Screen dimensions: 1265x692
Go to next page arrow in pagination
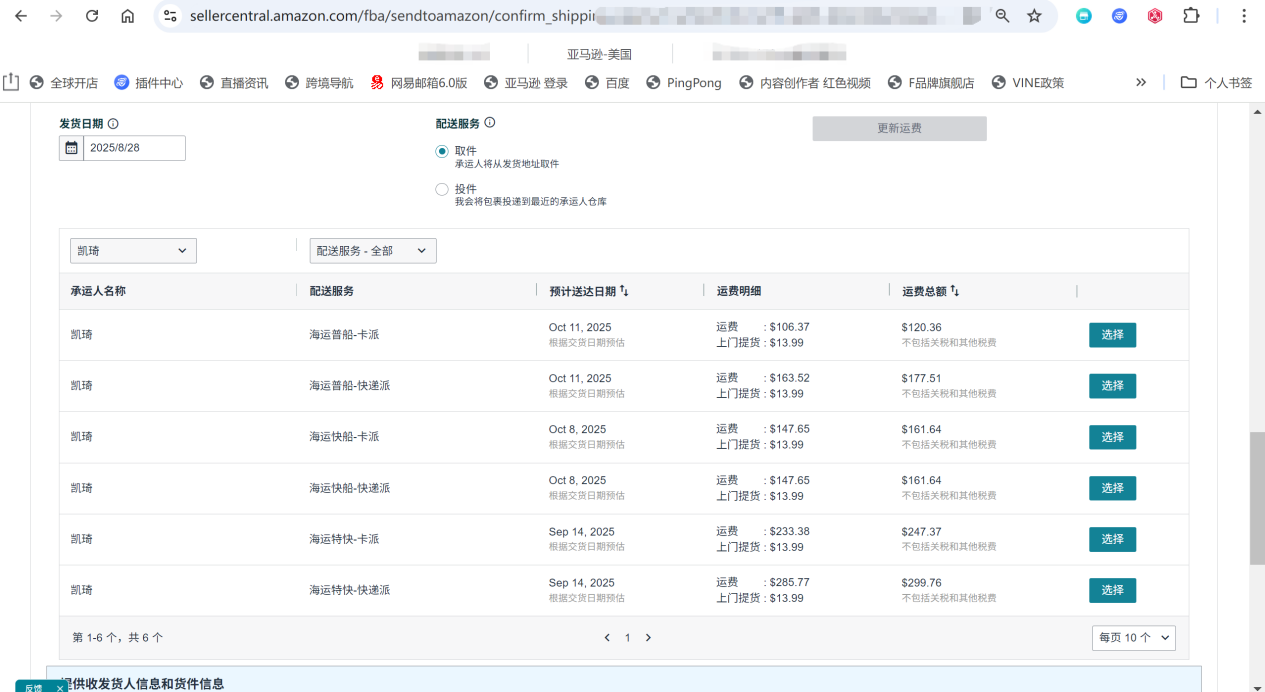(x=648, y=637)
